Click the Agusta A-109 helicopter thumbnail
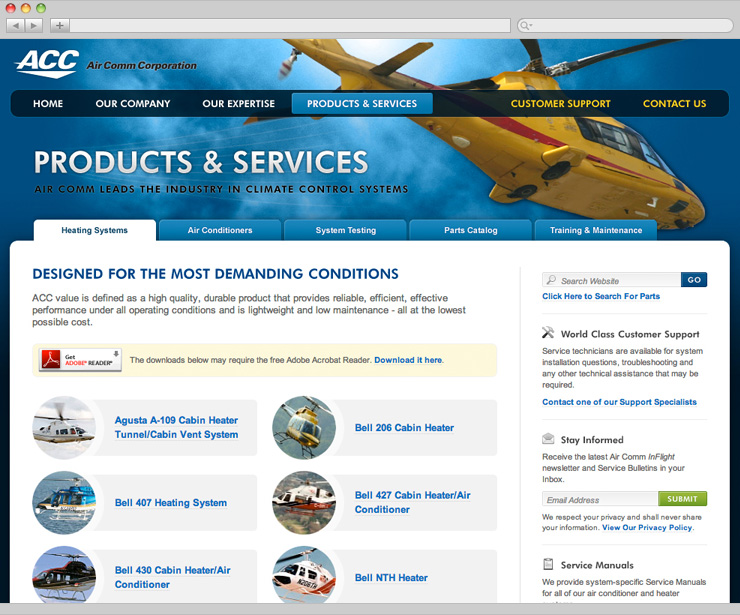This screenshot has width=740, height=615. pyautogui.click(x=64, y=428)
